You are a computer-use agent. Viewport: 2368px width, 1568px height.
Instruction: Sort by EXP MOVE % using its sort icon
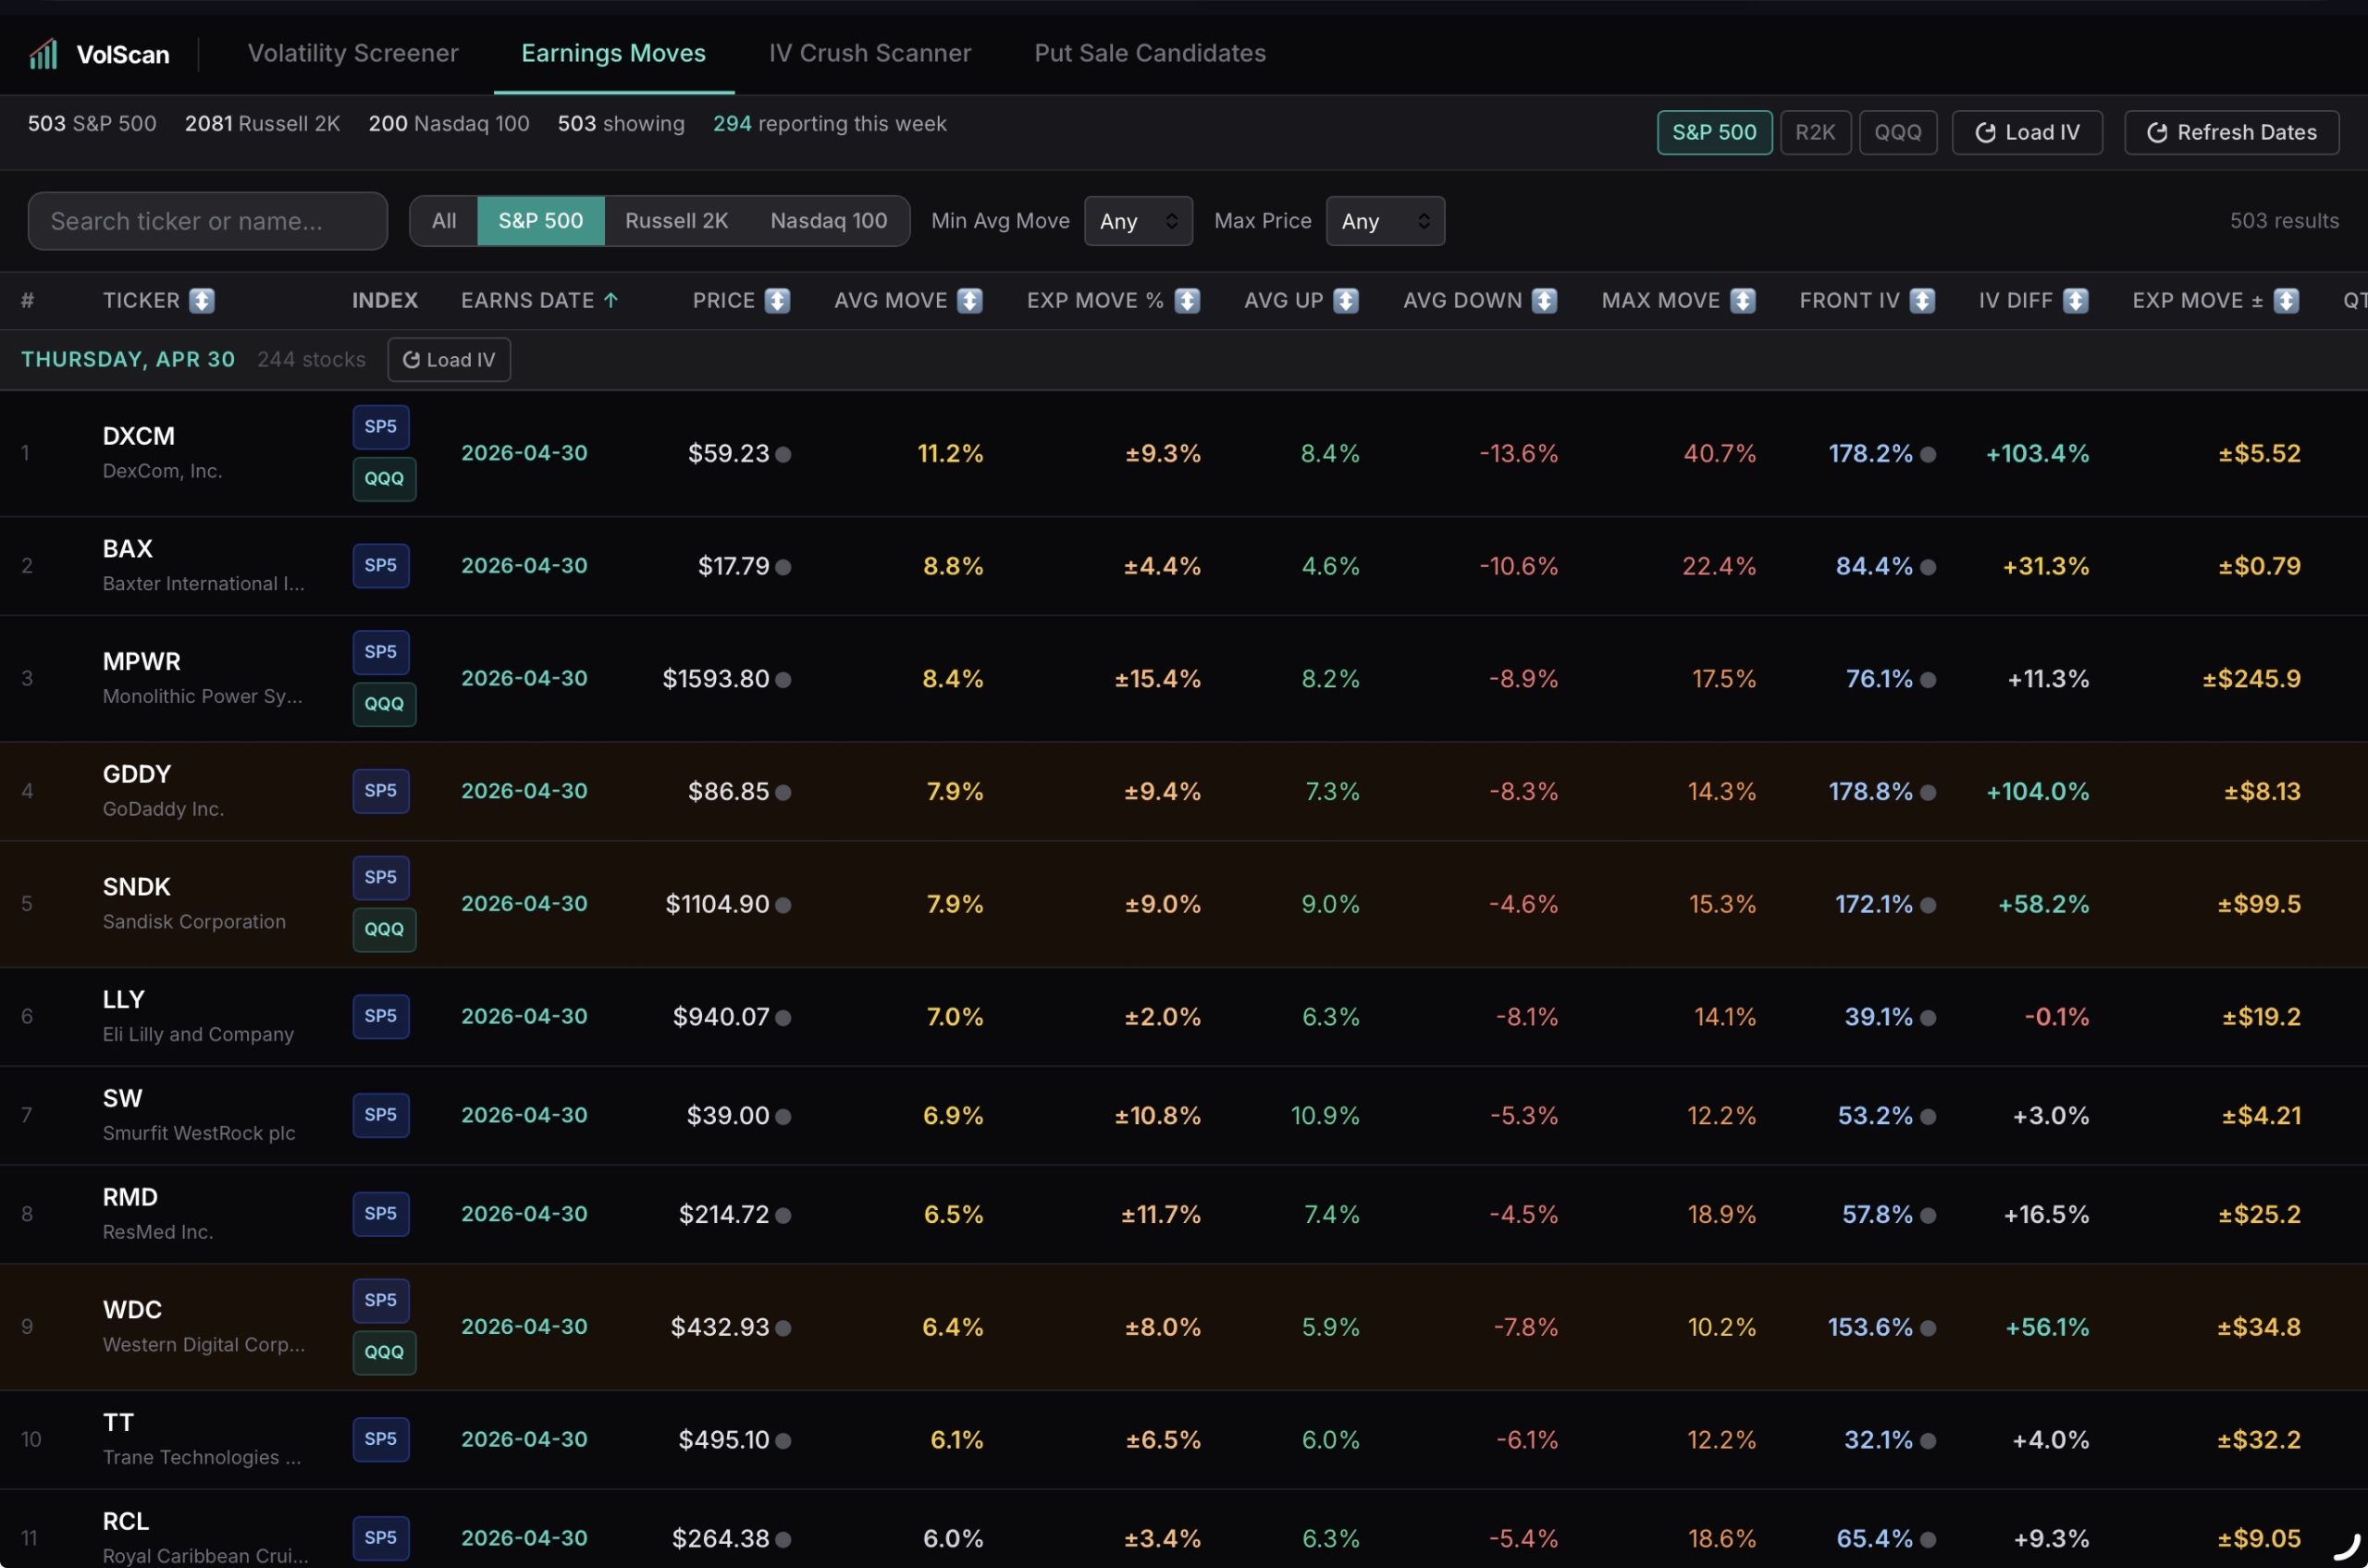point(1187,301)
